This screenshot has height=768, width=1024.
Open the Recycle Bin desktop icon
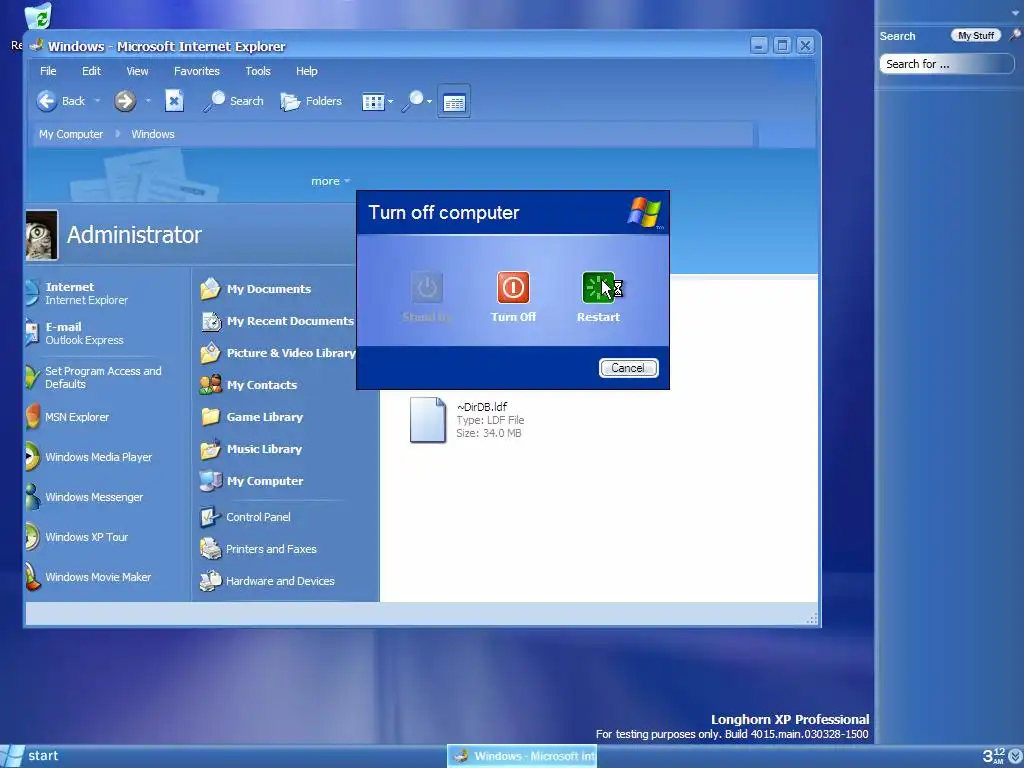coord(38,16)
